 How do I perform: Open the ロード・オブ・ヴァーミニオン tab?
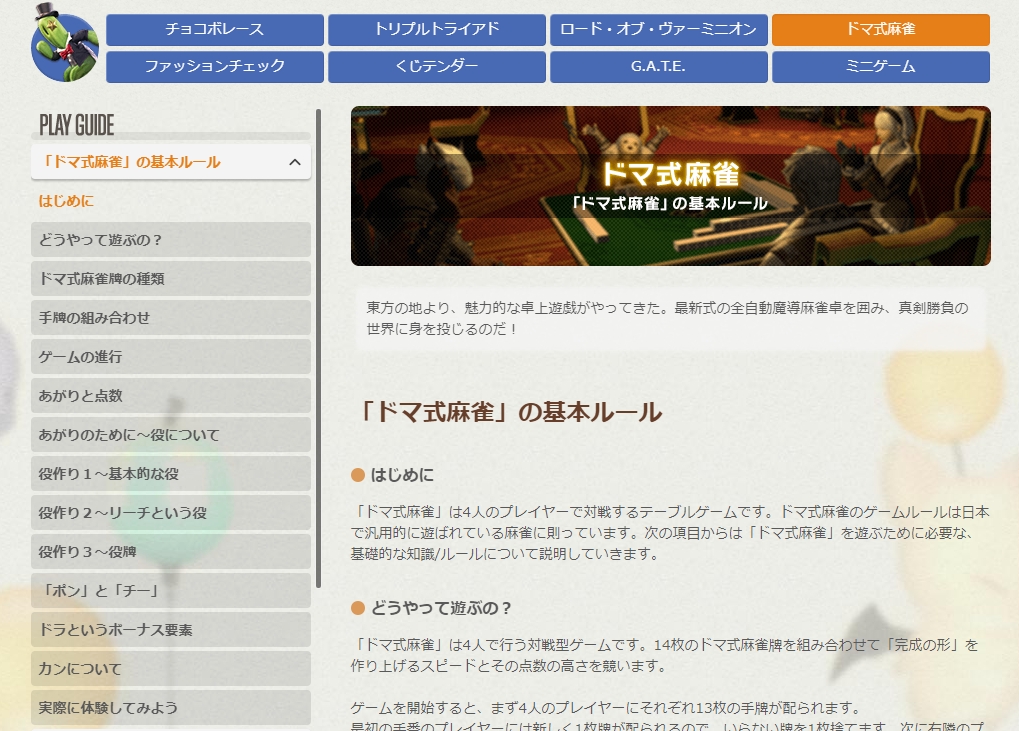(658, 30)
